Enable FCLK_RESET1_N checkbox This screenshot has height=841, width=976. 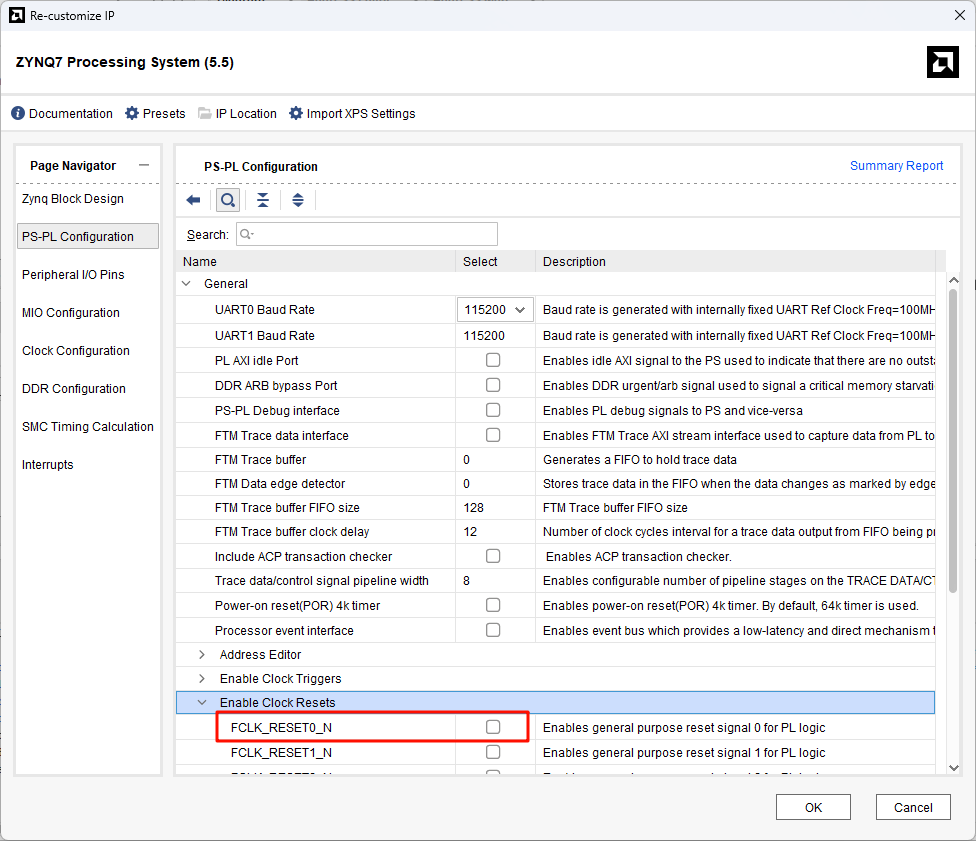[493, 752]
